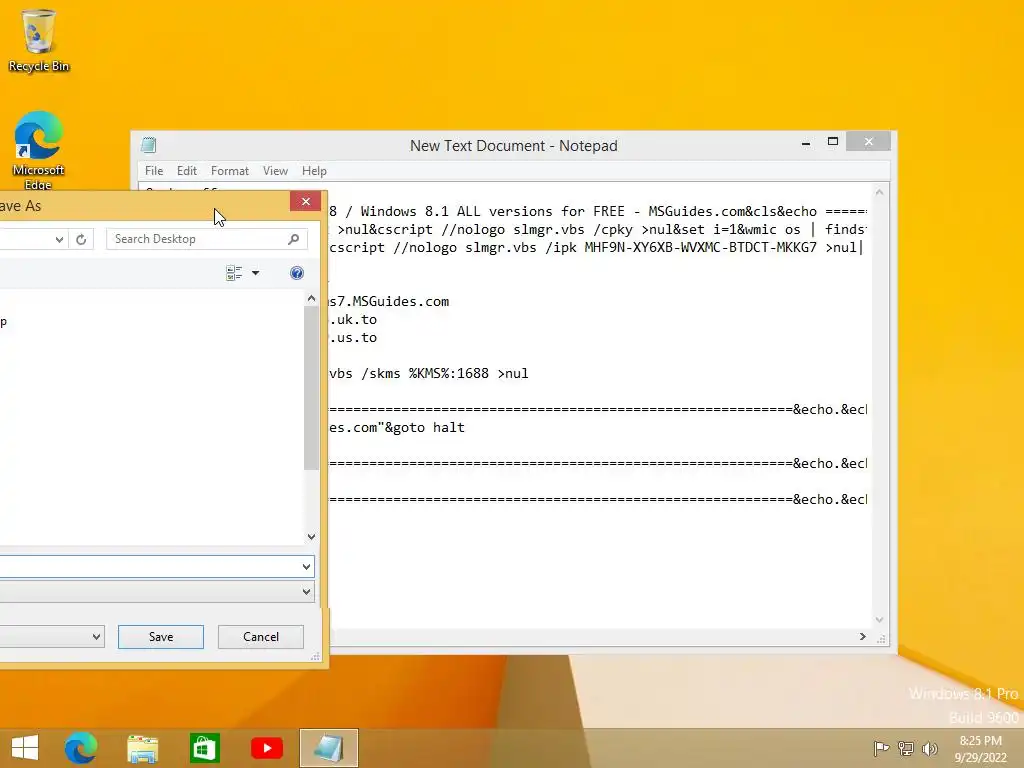Launch Edge from the taskbar

click(81, 748)
